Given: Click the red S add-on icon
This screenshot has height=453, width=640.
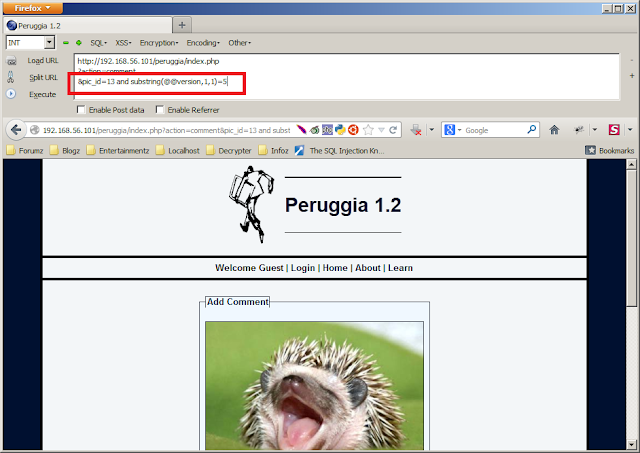Looking at the screenshot, I should pyautogui.click(x=614, y=130).
